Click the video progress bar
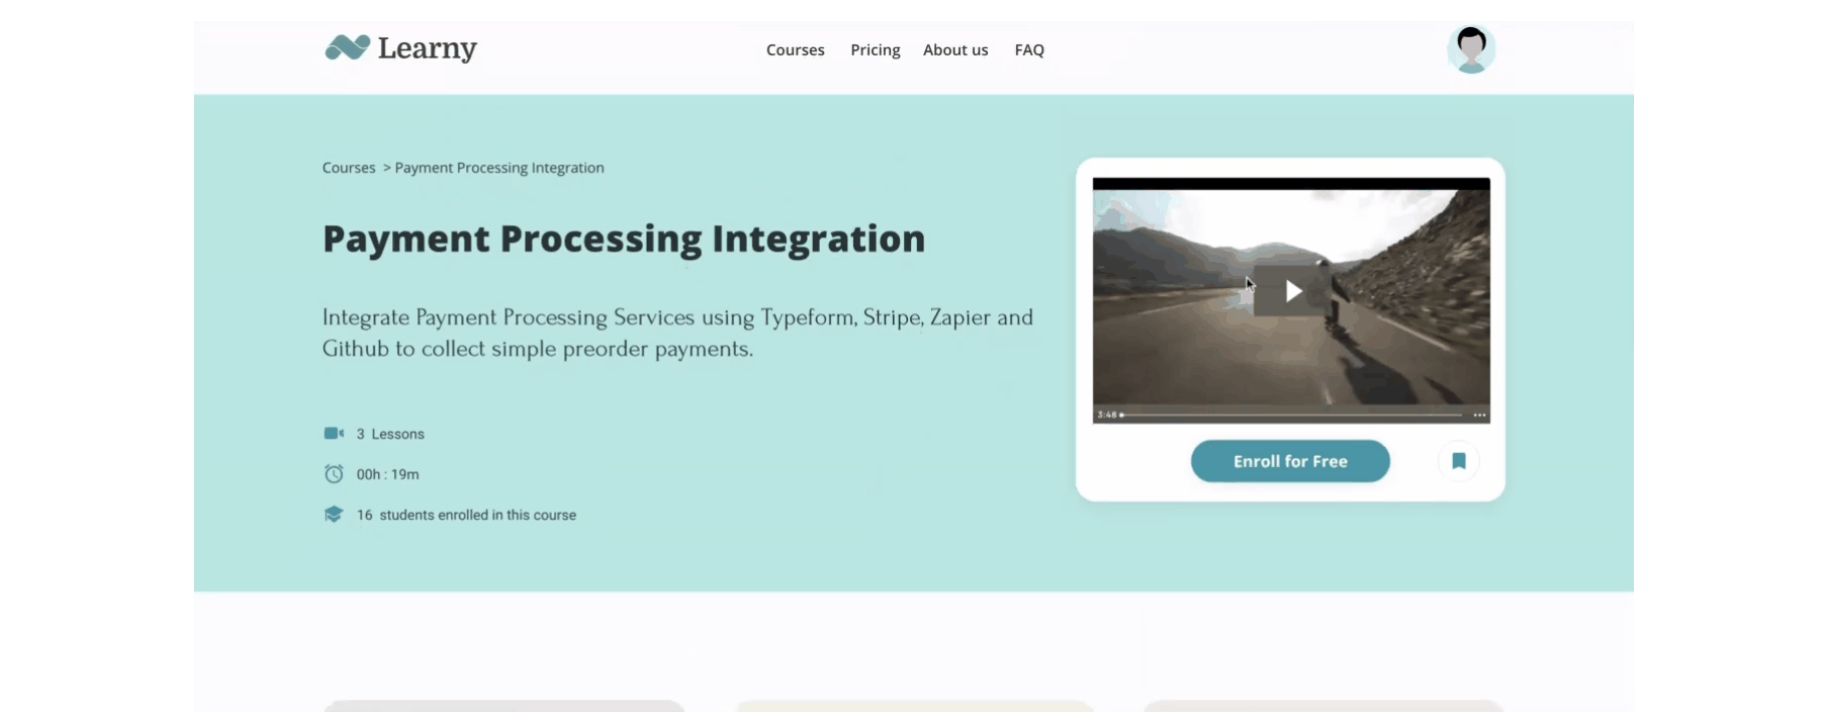 click(x=1290, y=414)
